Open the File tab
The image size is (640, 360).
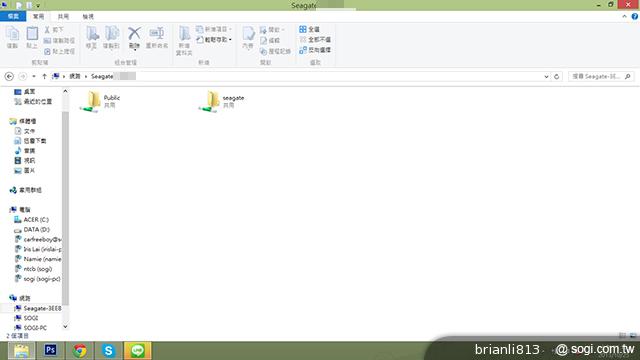point(13,16)
